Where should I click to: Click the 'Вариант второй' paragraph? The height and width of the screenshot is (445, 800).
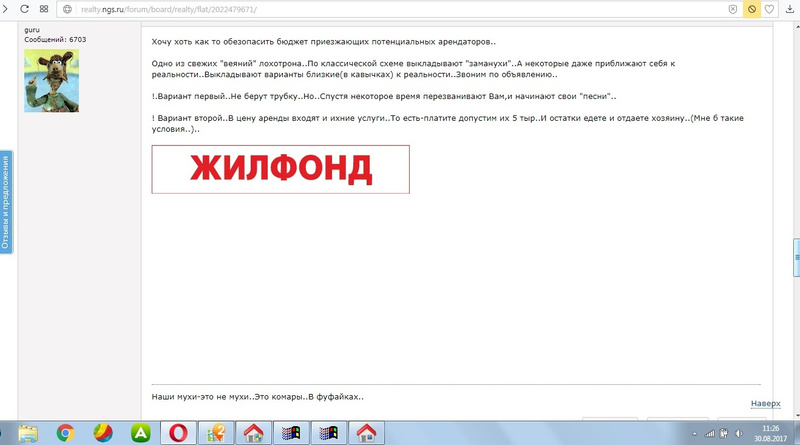coord(447,123)
